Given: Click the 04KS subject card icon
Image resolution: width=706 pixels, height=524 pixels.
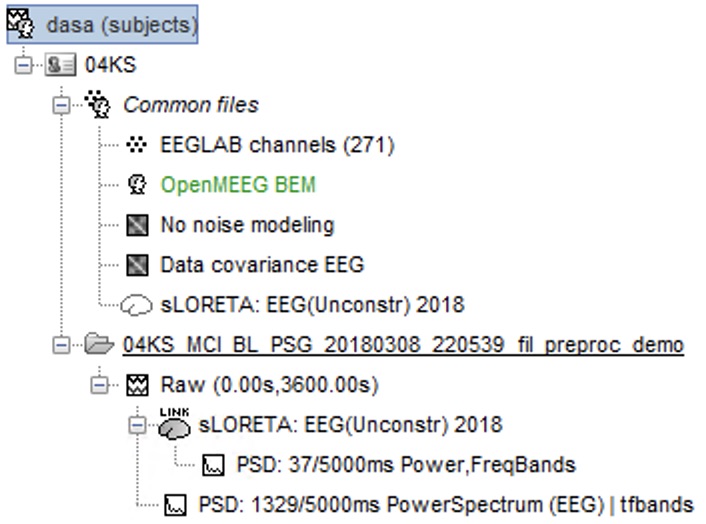Looking at the screenshot, I should [60, 65].
